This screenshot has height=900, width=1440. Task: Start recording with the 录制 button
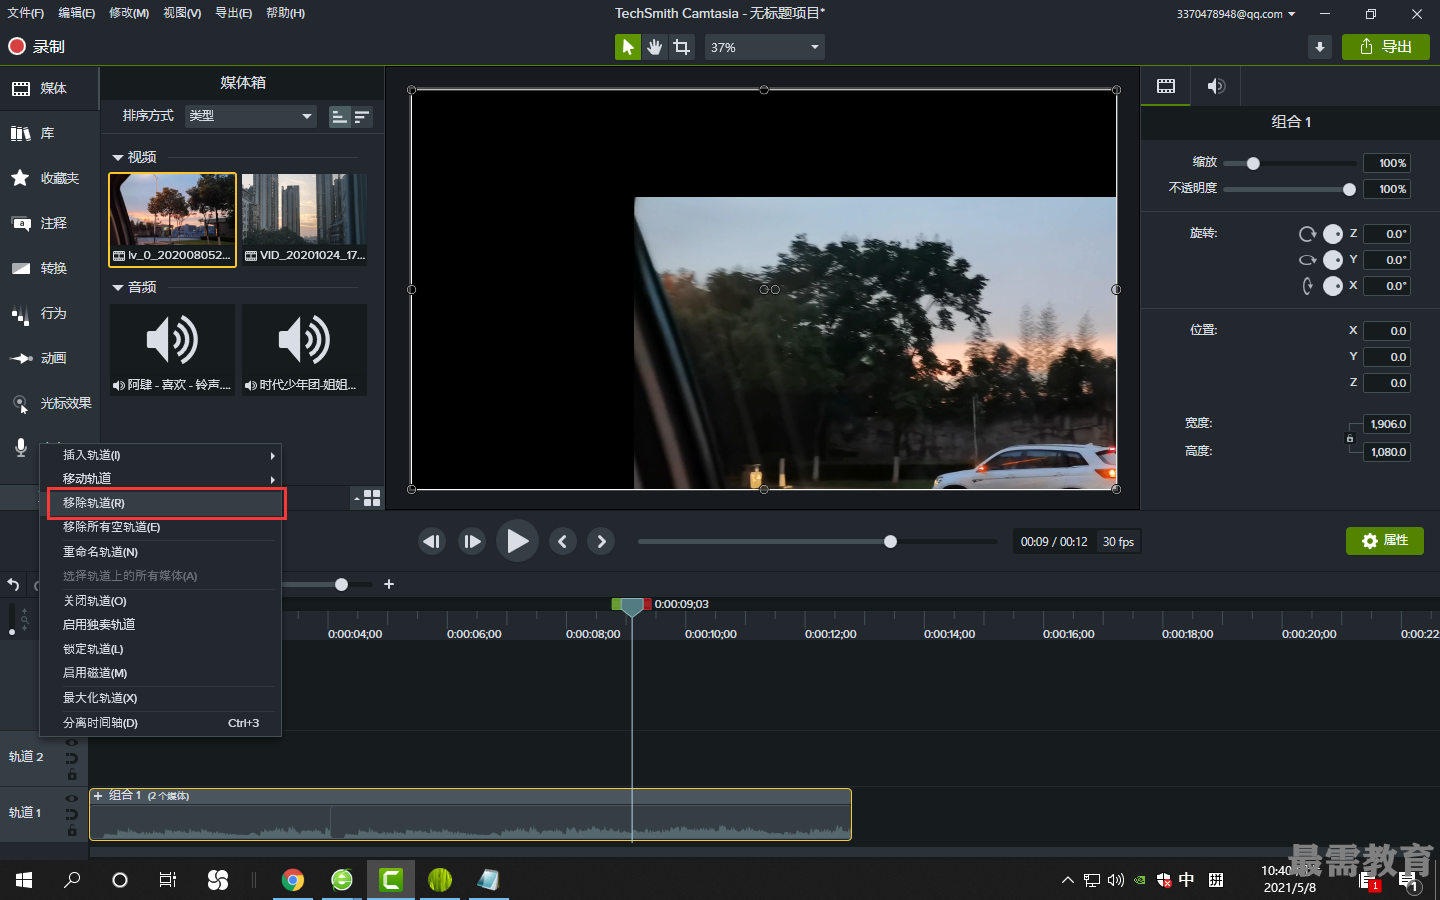(x=37, y=46)
